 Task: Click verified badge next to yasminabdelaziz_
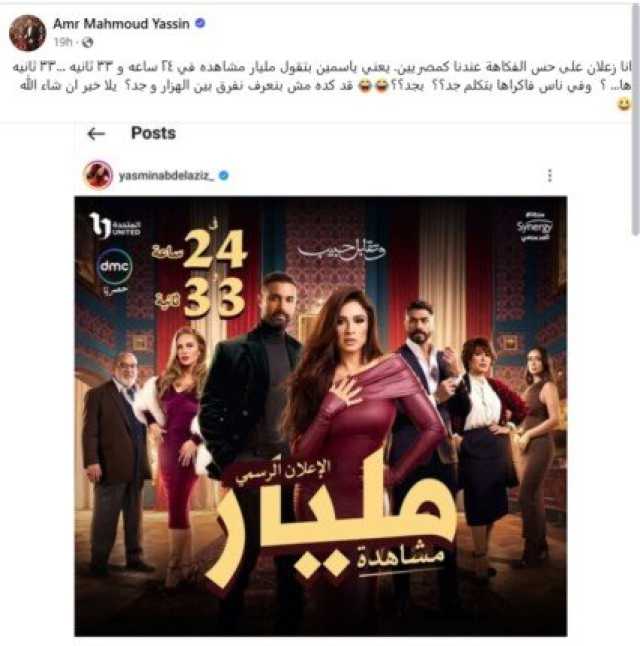pos(223,176)
